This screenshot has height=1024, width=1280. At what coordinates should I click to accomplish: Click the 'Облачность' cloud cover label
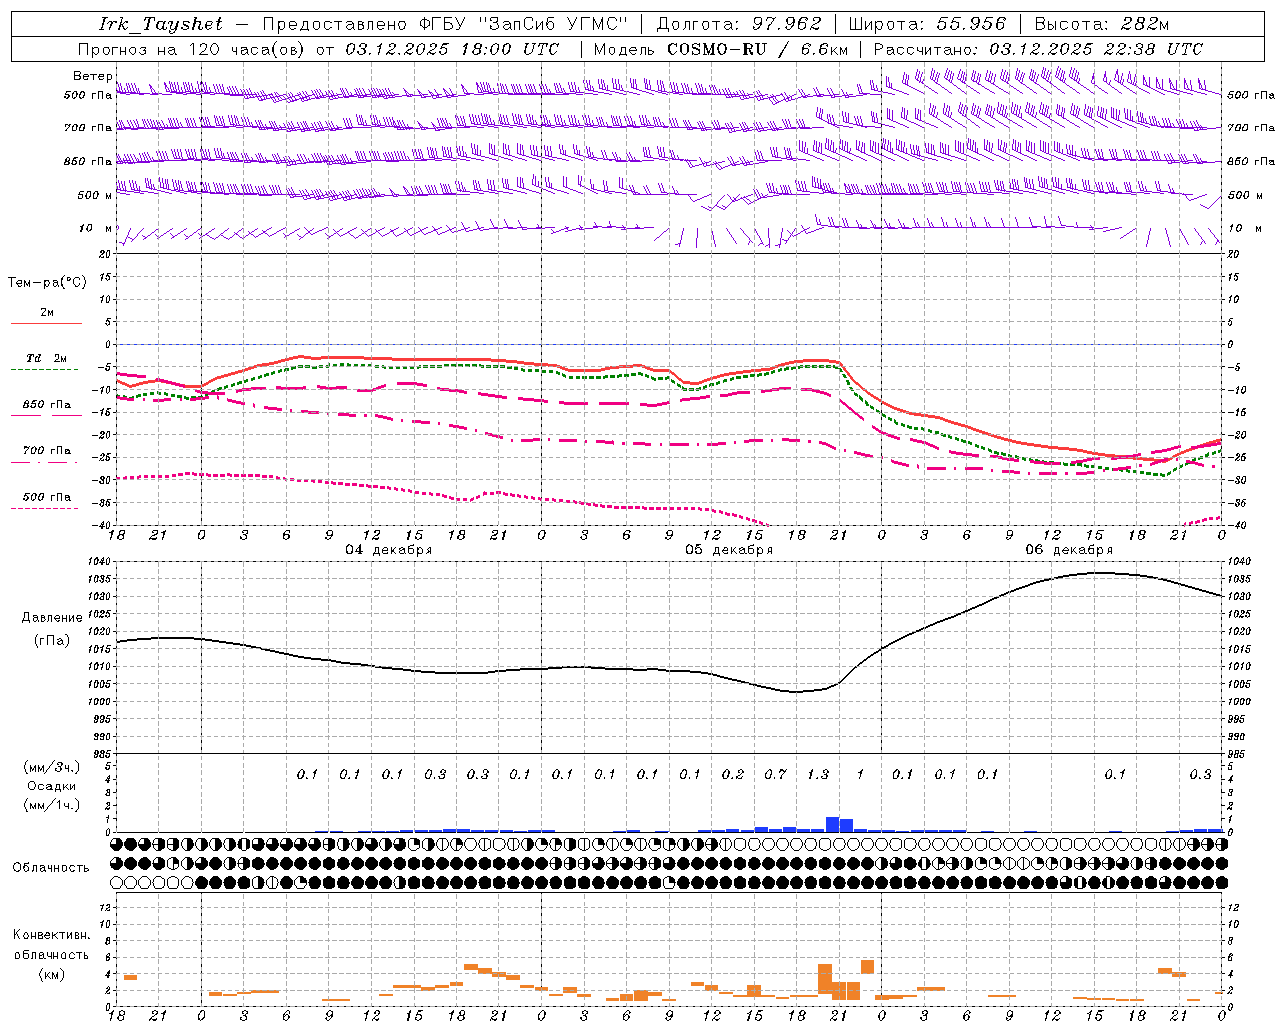coord(51,867)
